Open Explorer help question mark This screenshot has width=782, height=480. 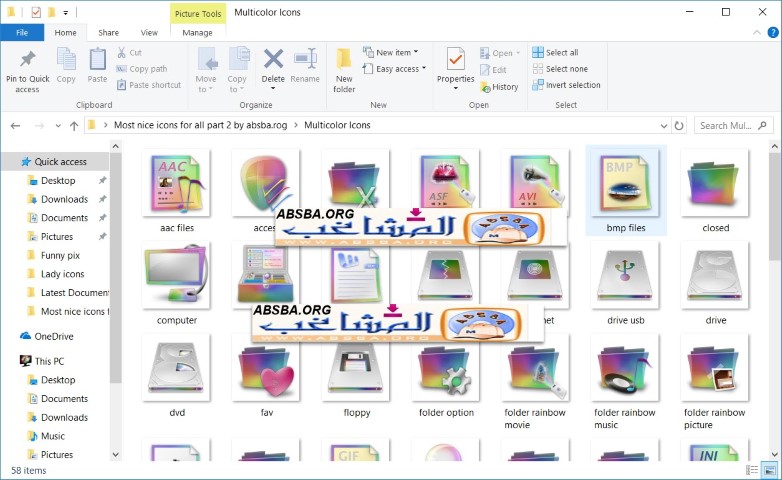[x=773, y=32]
